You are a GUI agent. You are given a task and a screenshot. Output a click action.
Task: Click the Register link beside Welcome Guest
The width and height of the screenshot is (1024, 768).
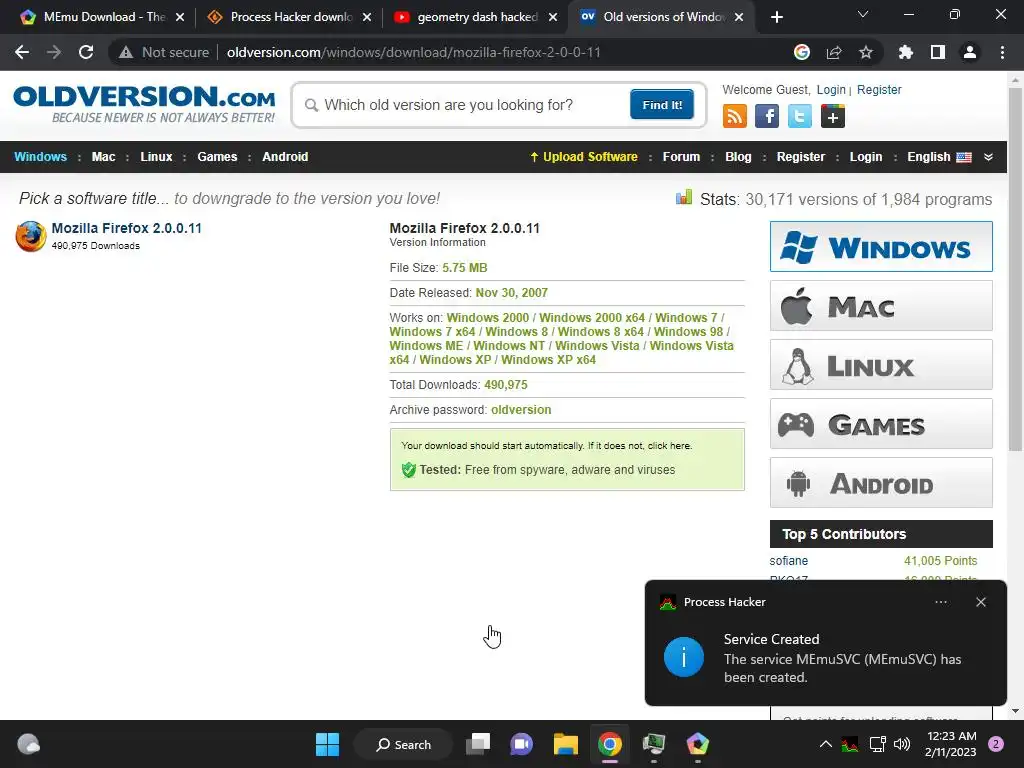879,89
